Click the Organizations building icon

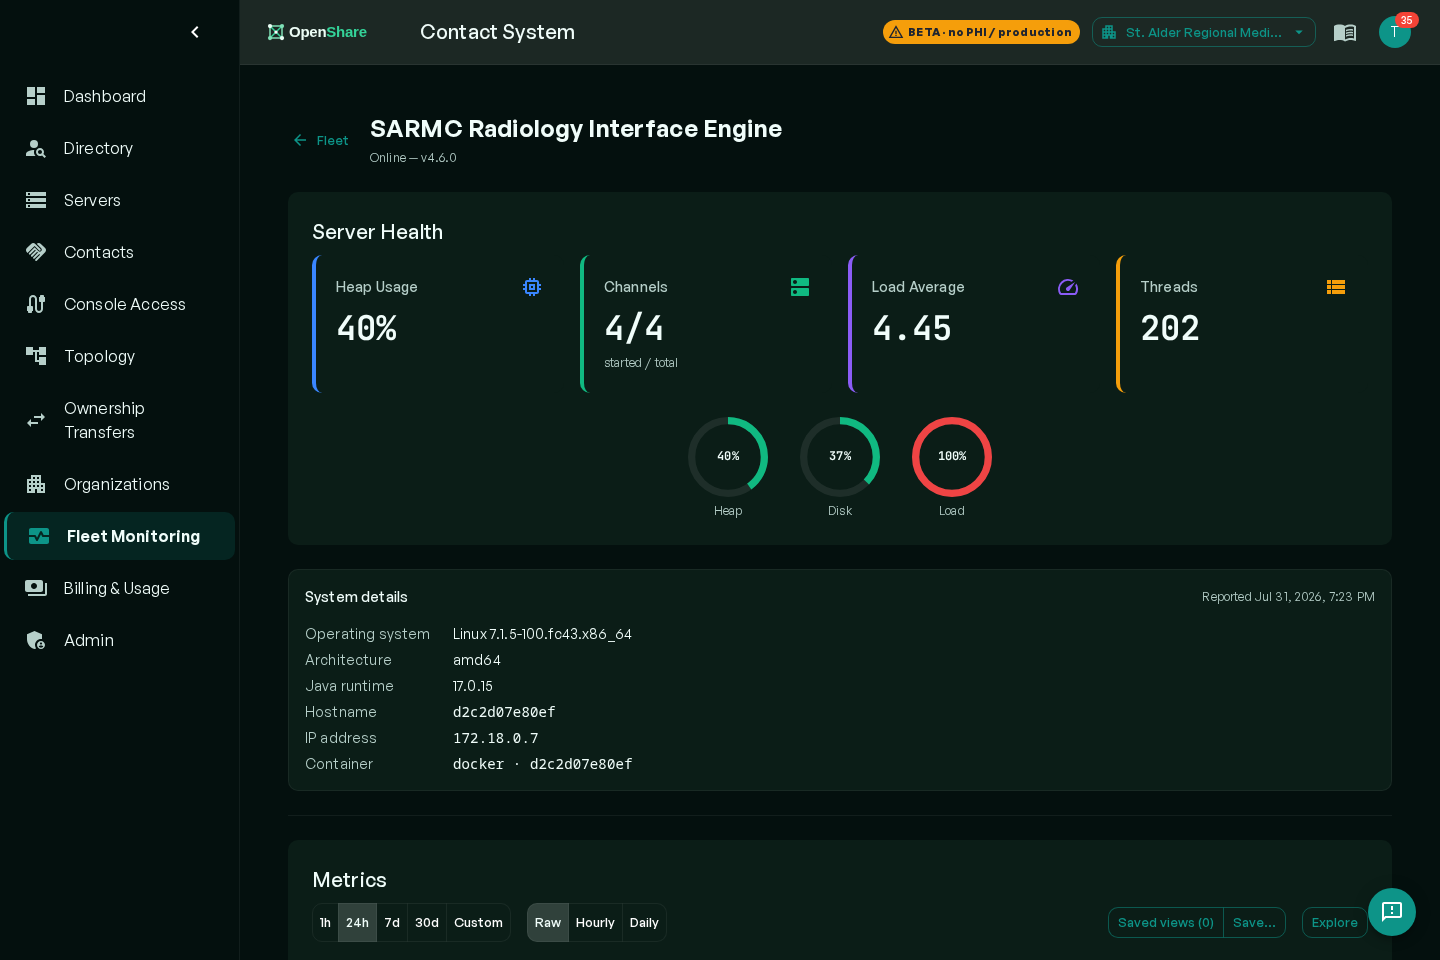[36, 484]
